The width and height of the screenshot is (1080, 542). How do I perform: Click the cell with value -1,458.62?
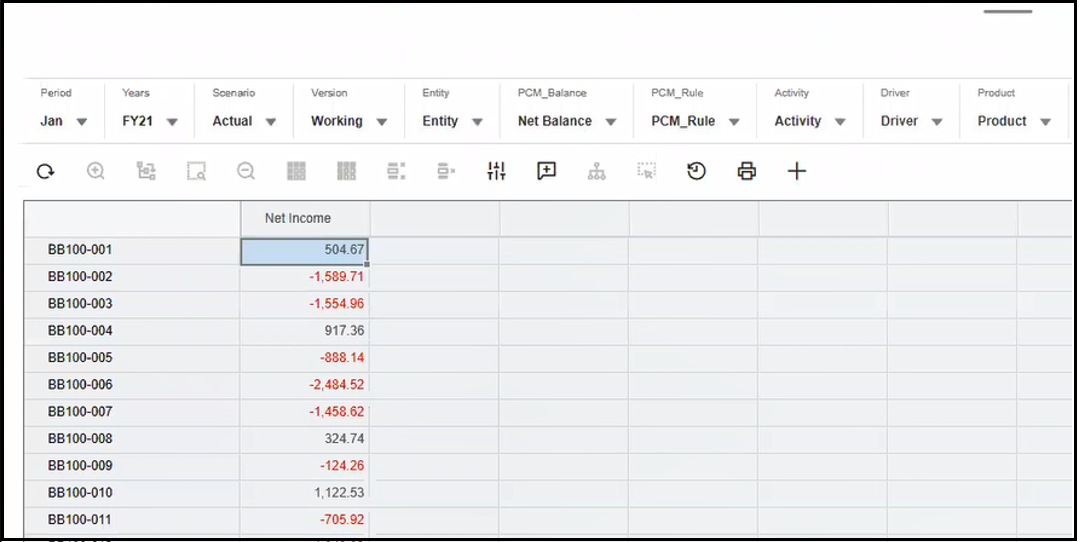[304, 412]
